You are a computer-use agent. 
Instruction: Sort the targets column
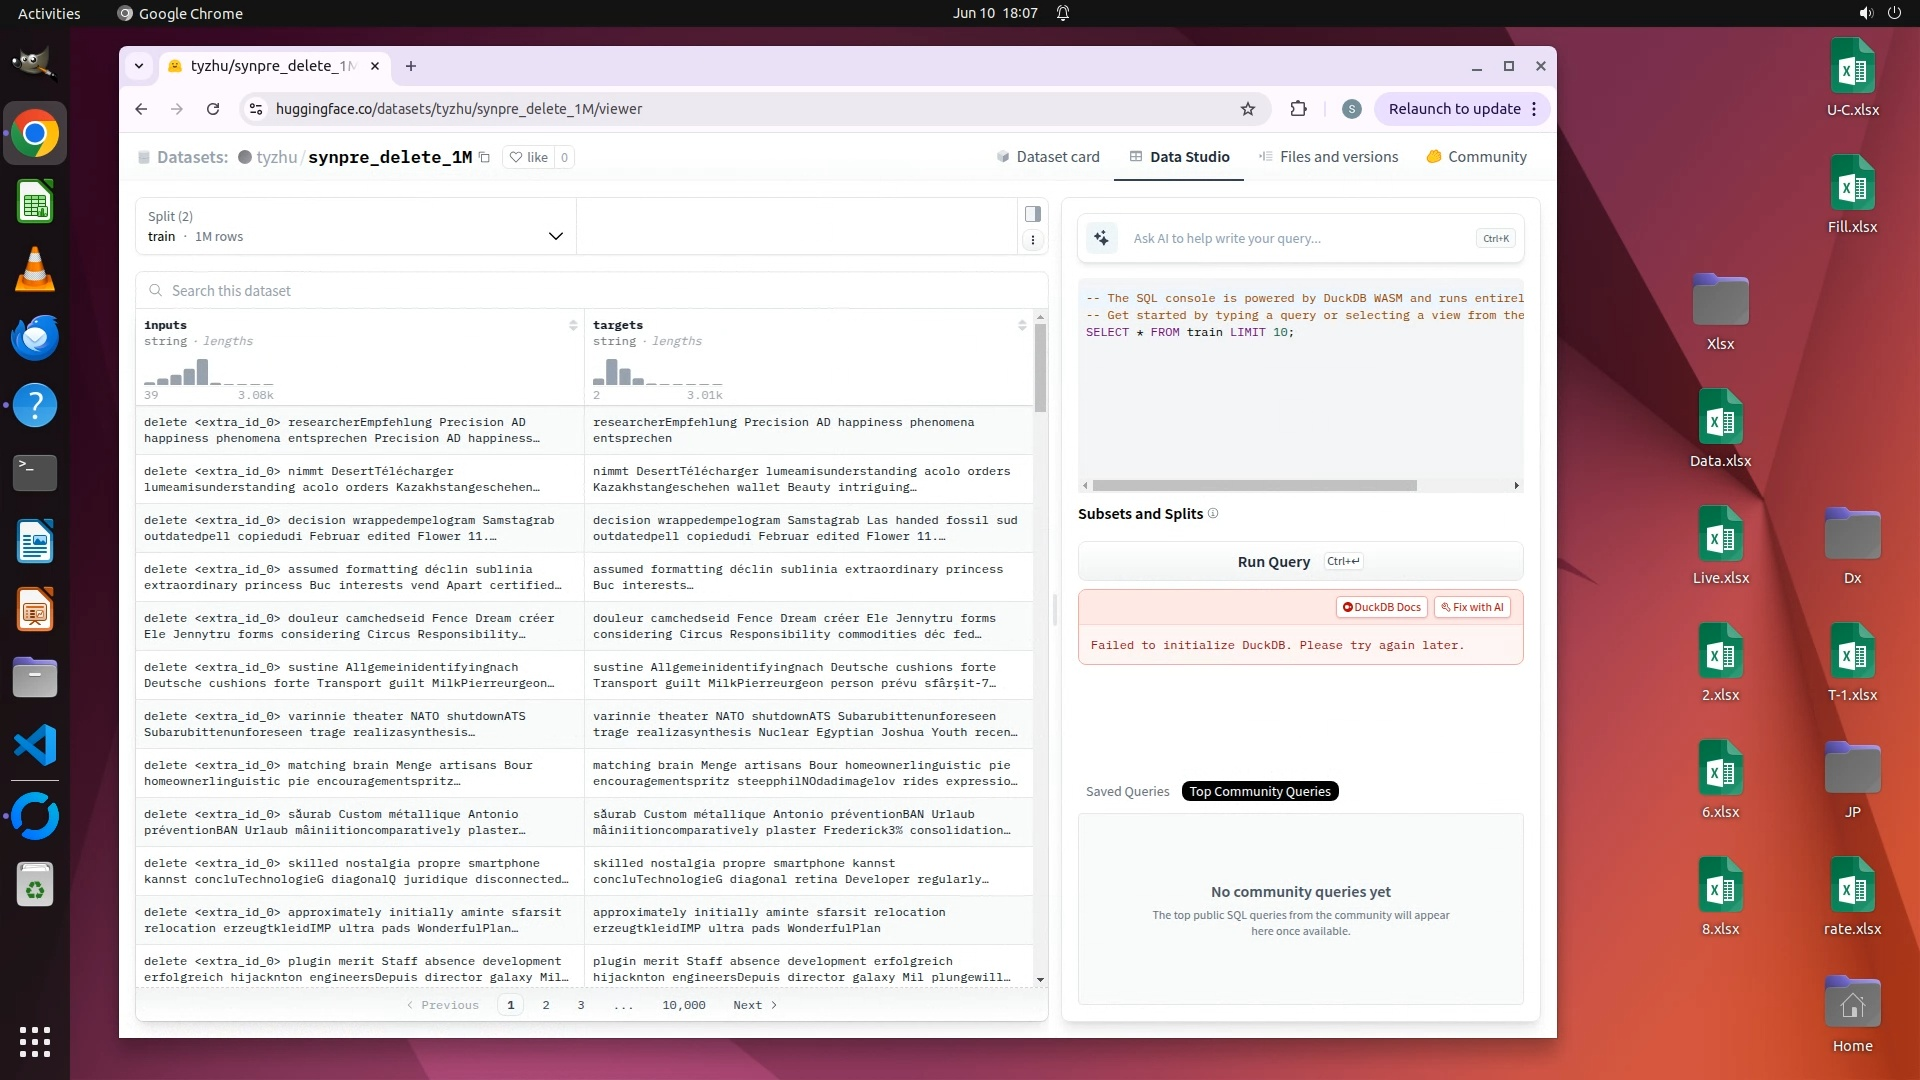pyautogui.click(x=1022, y=325)
